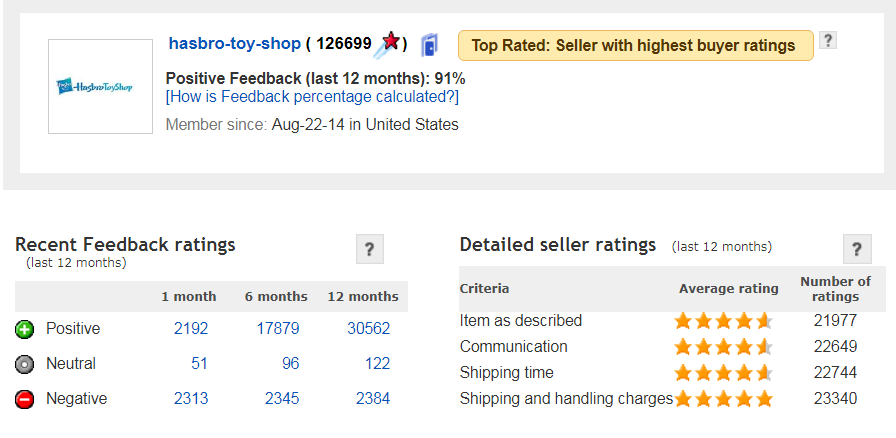Click the HasbroToyShop logo thumbnail
The height and width of the screenshot is (438, 896).
click(x=101, y=86)
